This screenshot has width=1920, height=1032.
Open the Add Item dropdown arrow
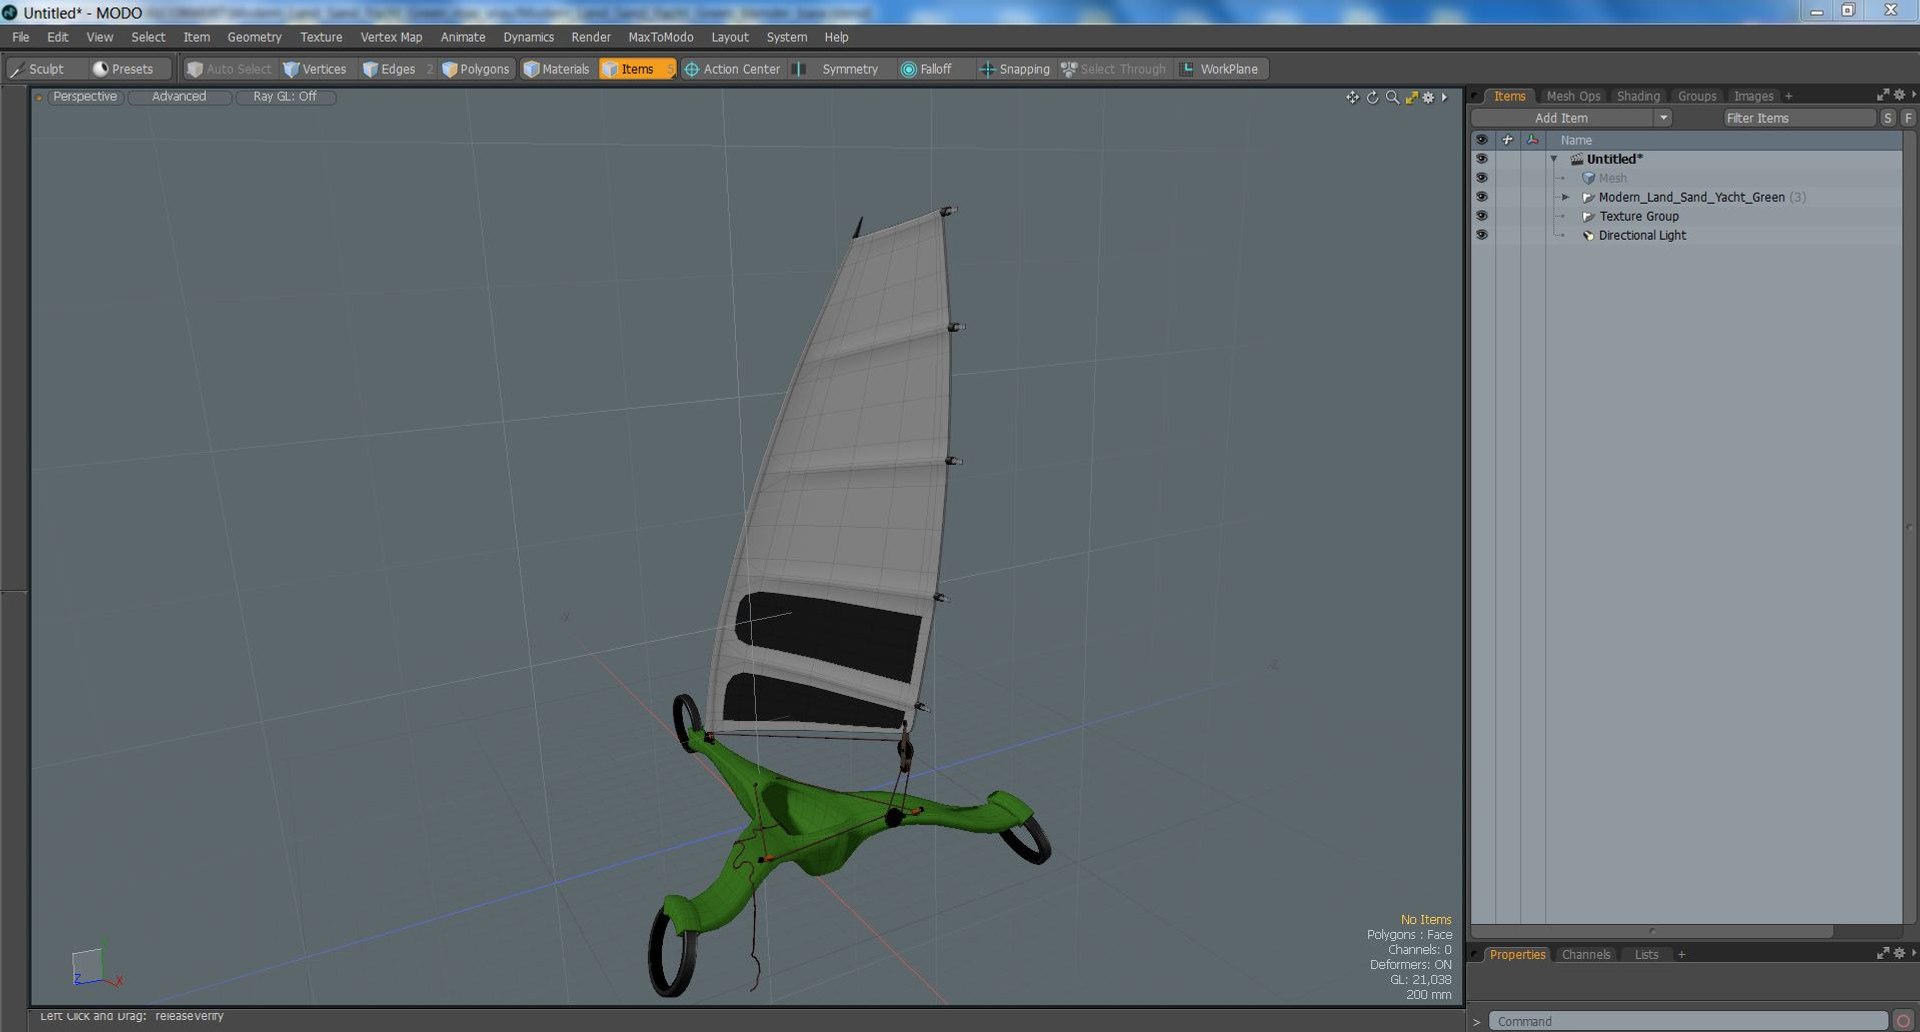click(1663, 118)
